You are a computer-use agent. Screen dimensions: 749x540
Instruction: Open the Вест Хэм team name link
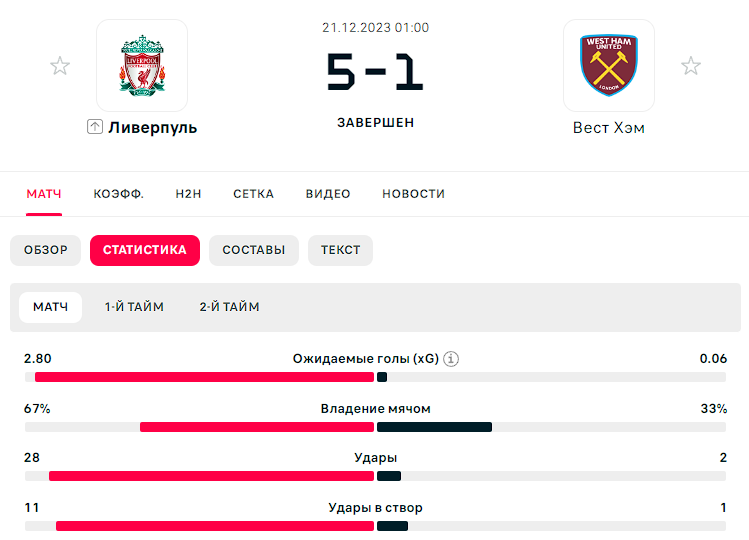pos(609,128)
